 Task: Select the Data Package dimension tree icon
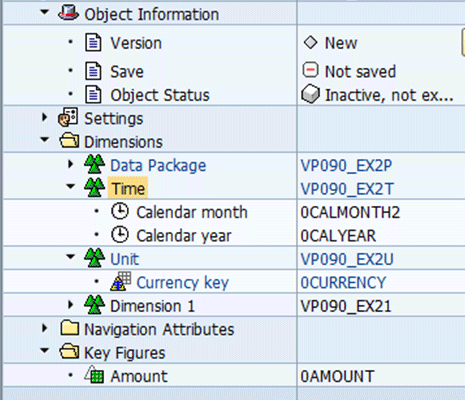(95, 164)
